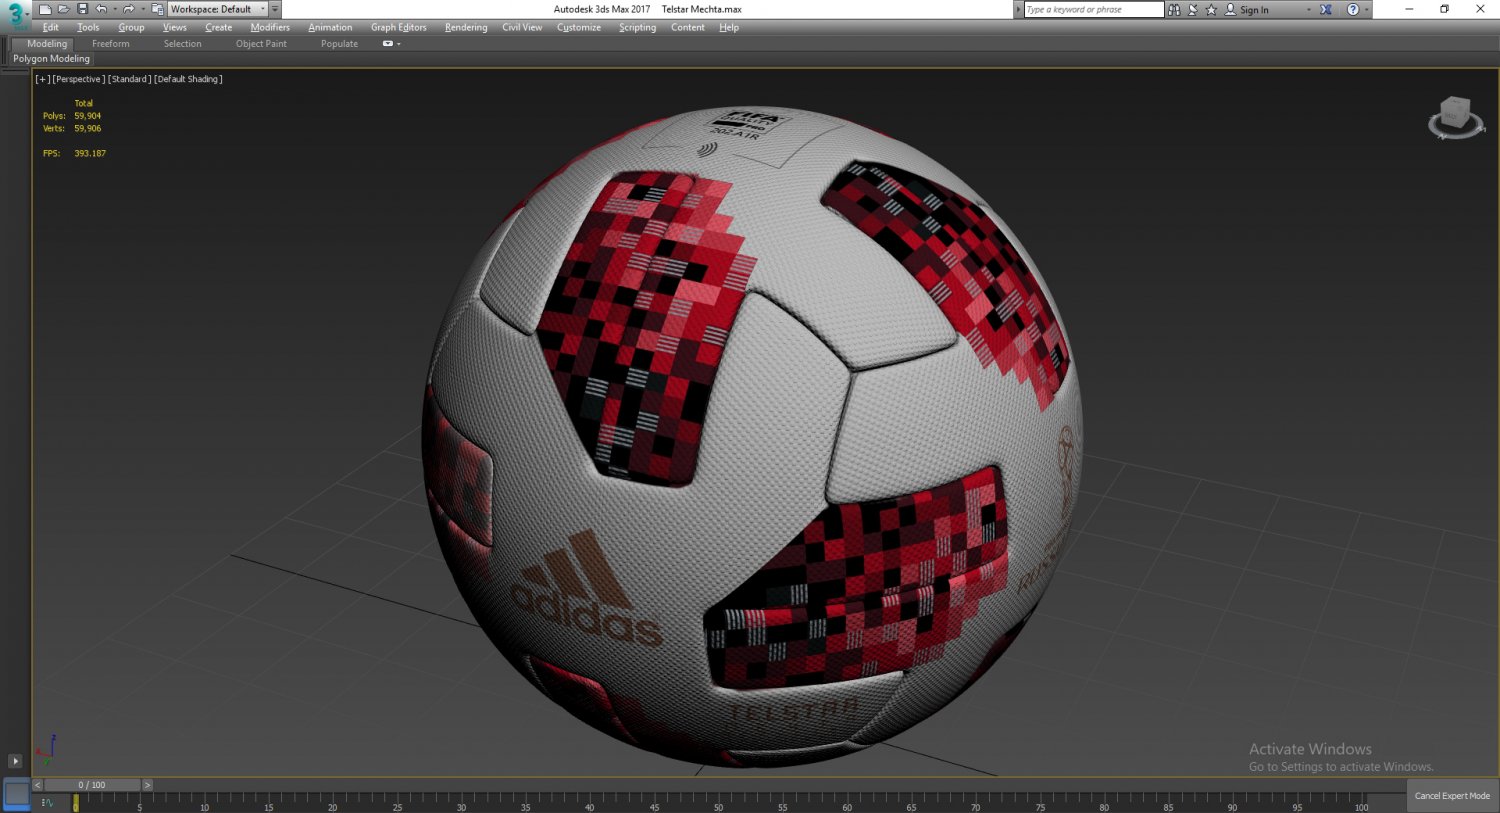Open the [Perspective] viewport view menu
Screen dimensions: 1500x813
click(78, 79)
